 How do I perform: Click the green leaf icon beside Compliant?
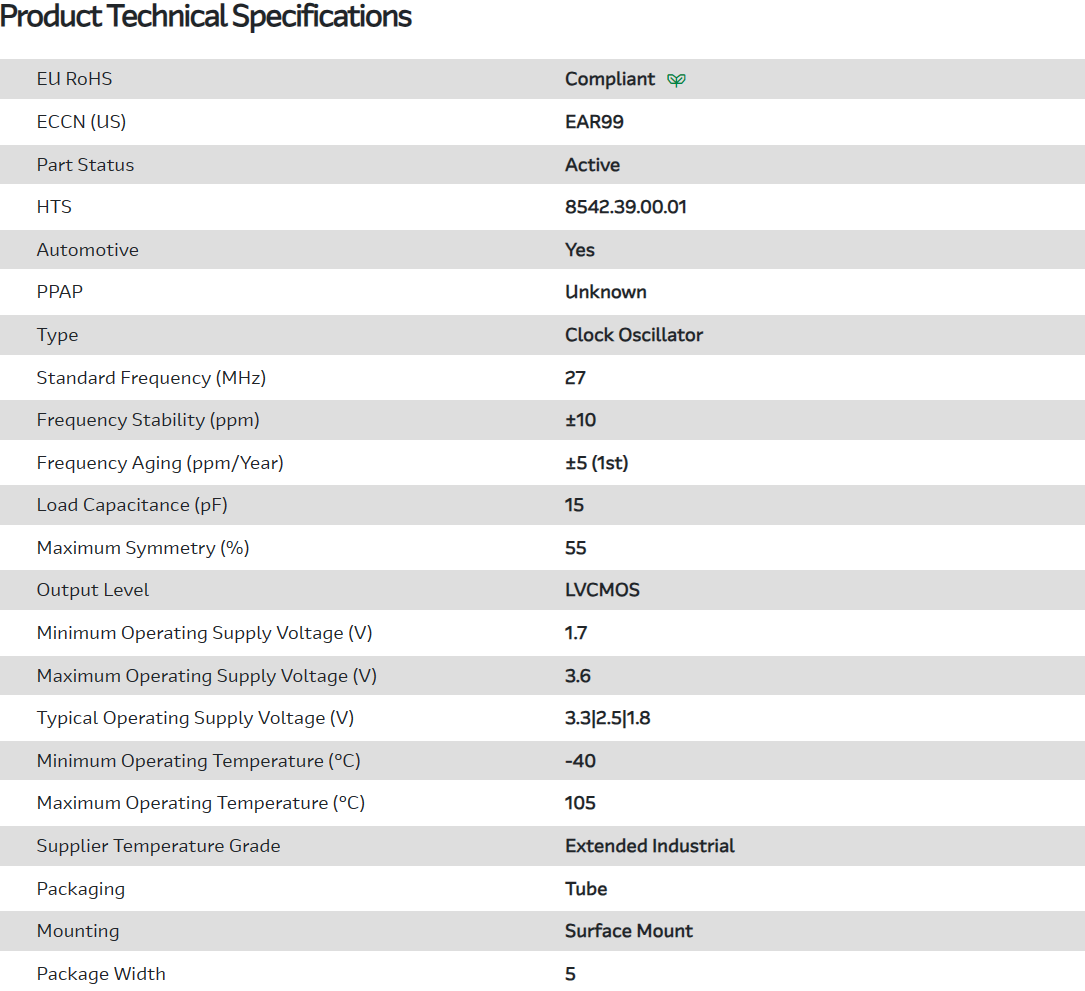click(677, 80)
